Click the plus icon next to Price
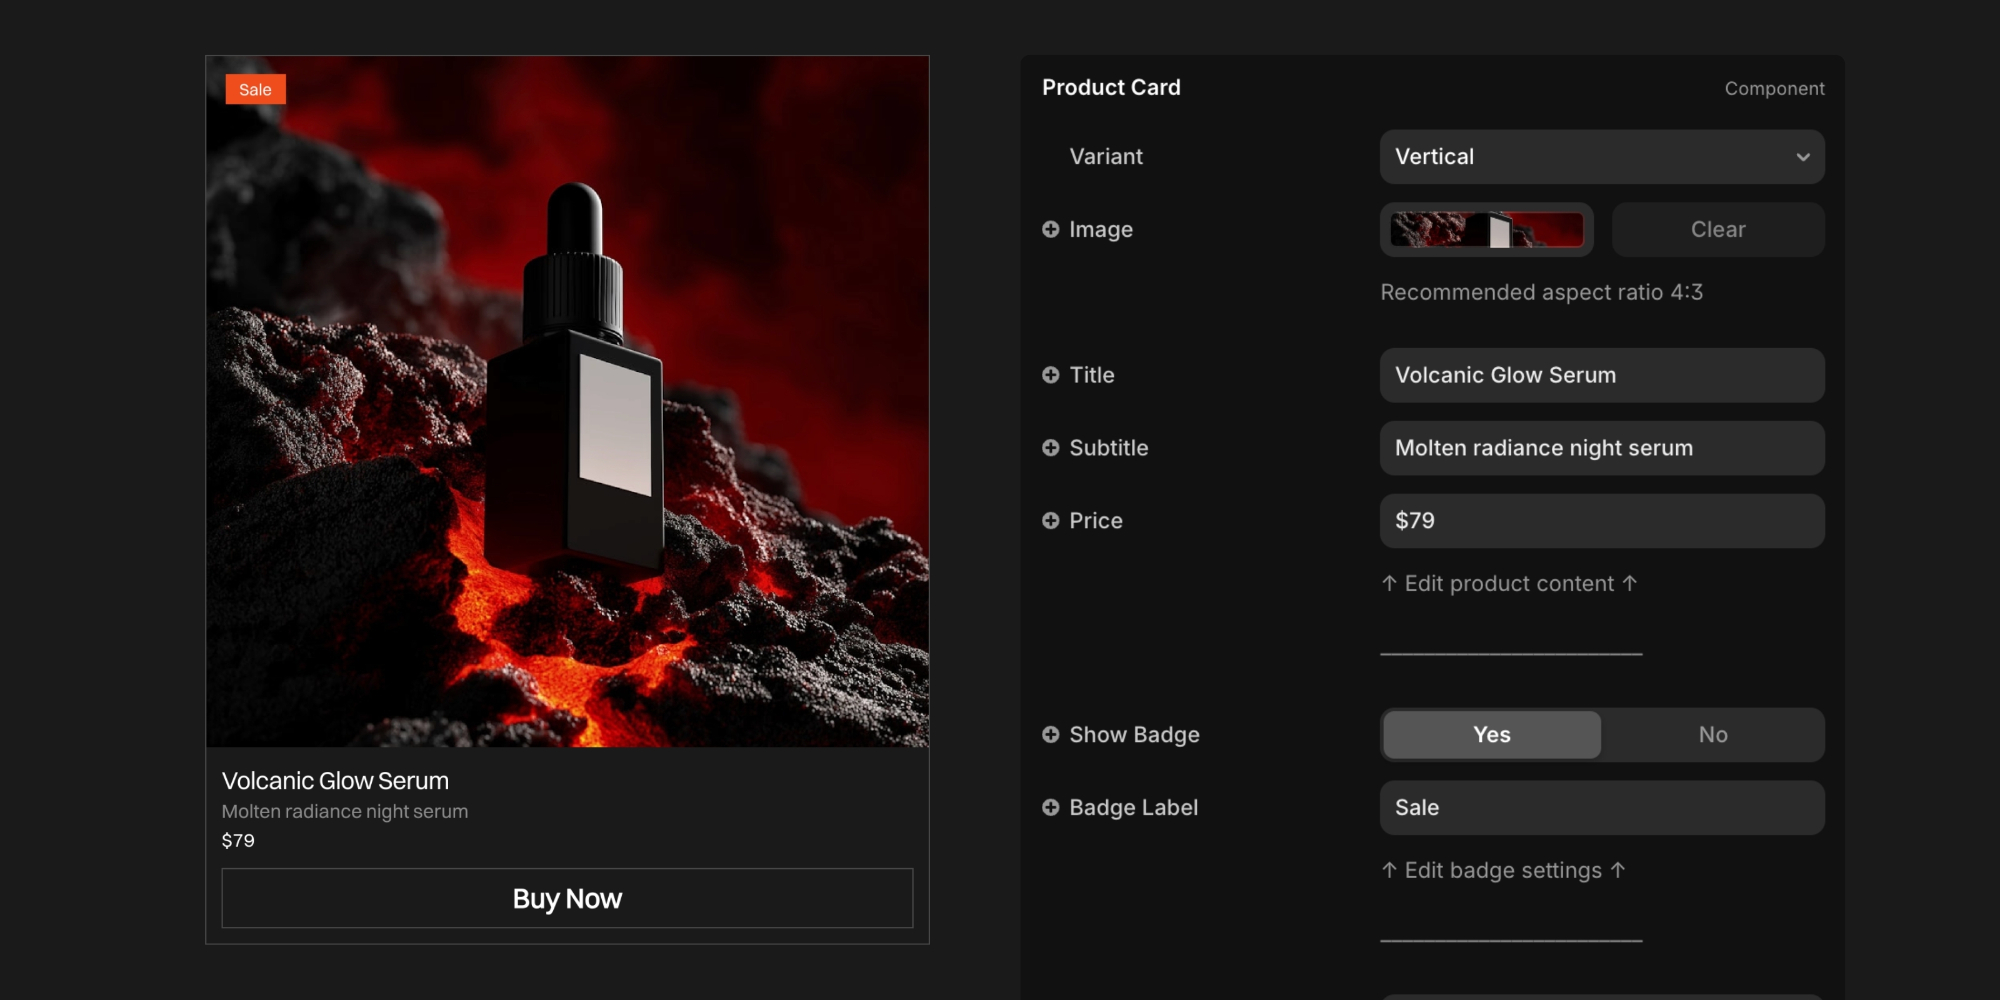 tap(1050, 521)
